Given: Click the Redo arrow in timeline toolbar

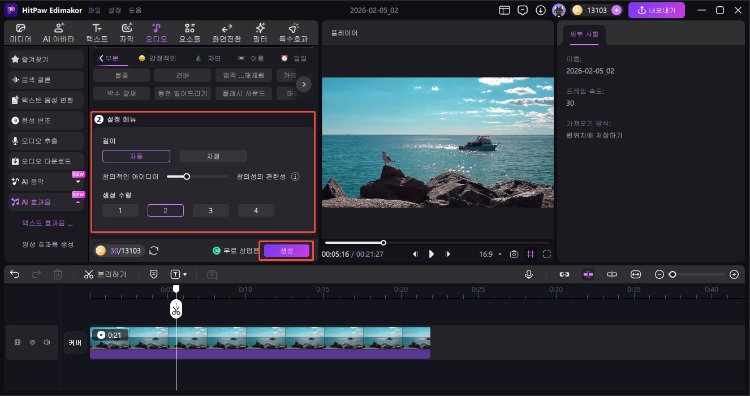Looking at the screenshot, I should [x=36, y=274].
